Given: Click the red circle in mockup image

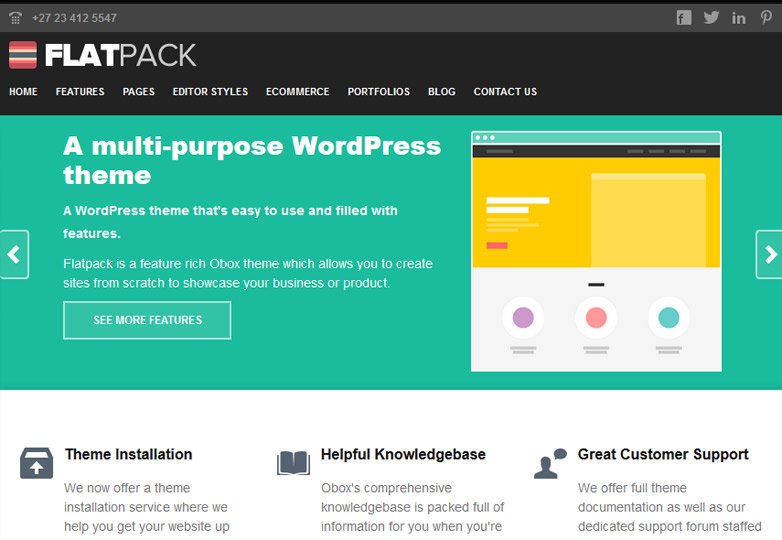Looking at the screenshot, I should click(596, 318).
